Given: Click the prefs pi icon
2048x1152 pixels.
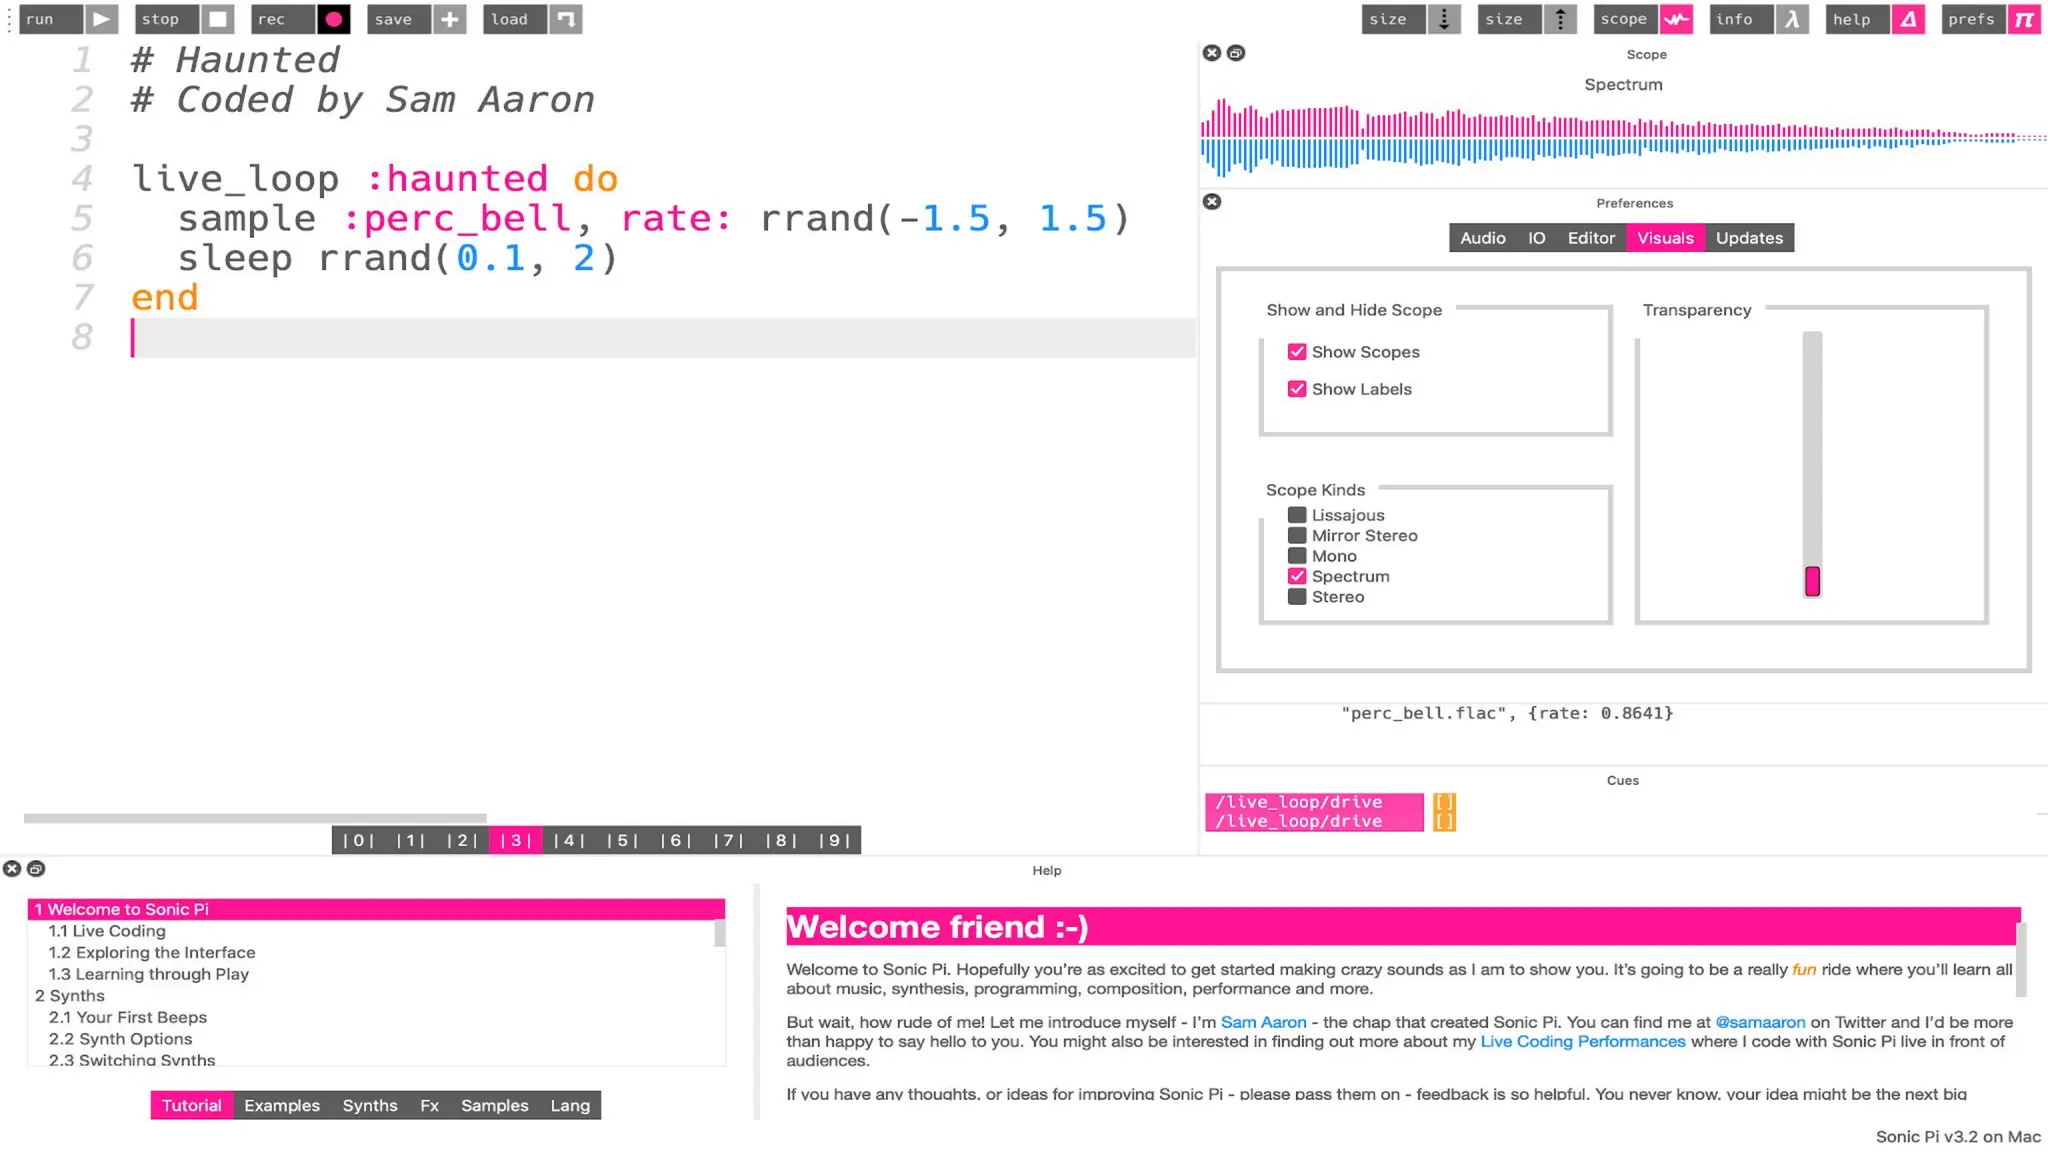Looking at the screenshot, I should pos(2024,19).
